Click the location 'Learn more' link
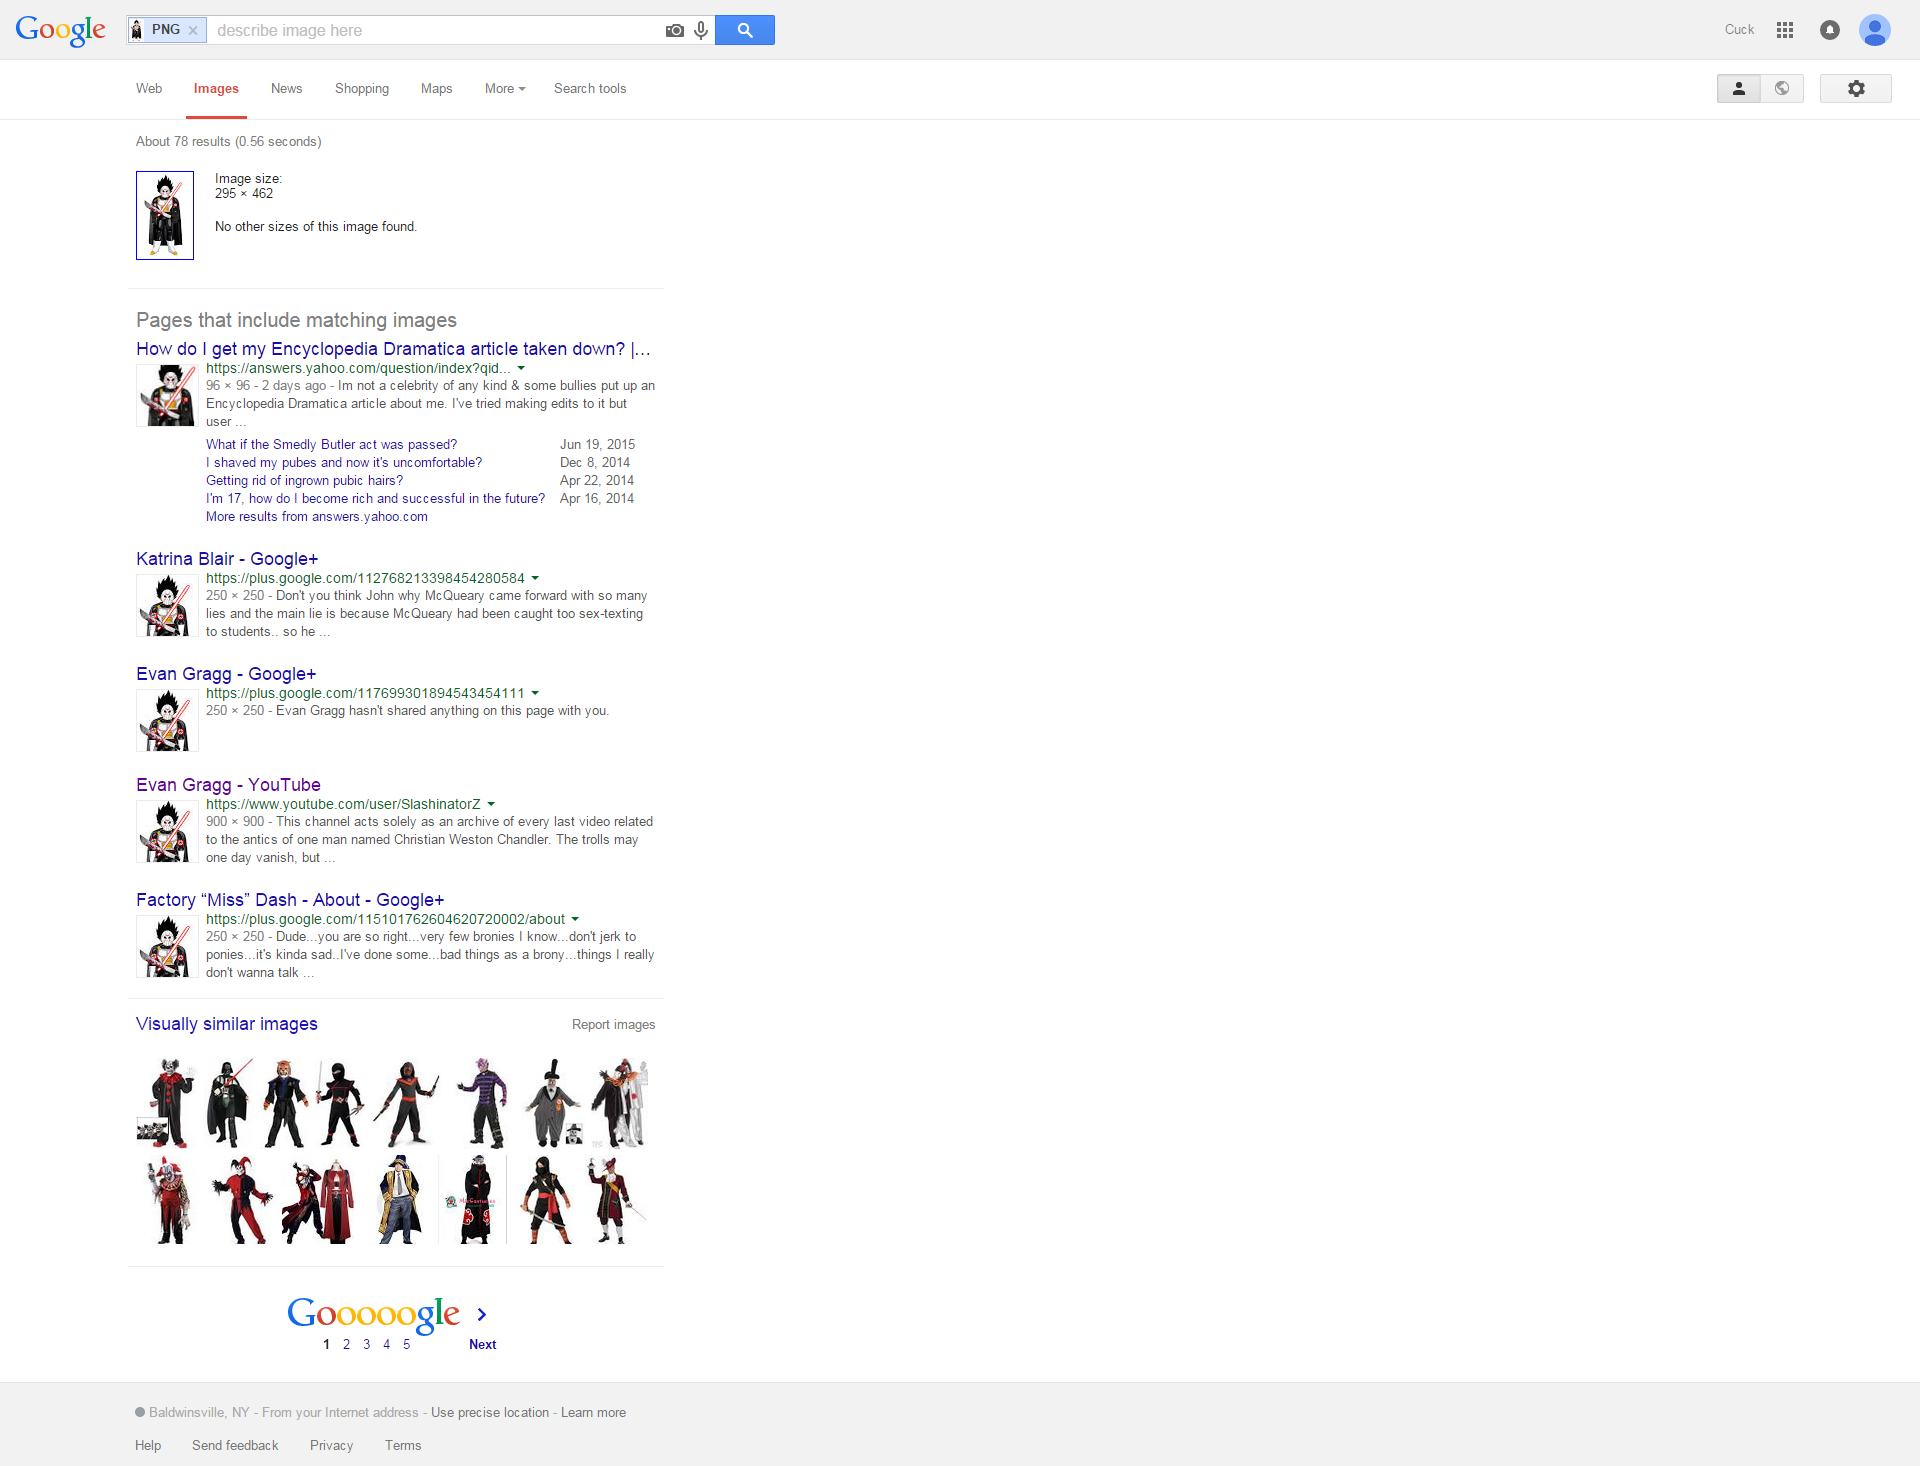Image resolution: width=1920 pixels, height=1466 pixels. [x=593, y=1413]
